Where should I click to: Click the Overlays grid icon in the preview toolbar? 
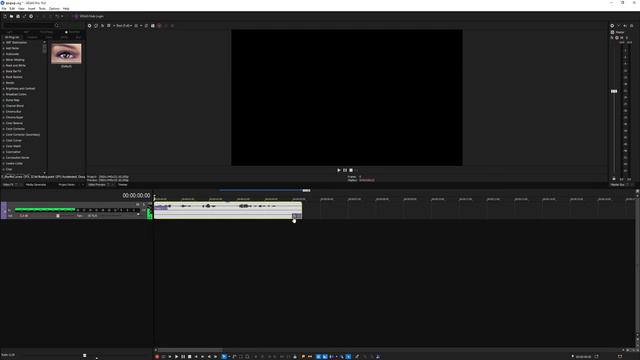tap(136, 26)
